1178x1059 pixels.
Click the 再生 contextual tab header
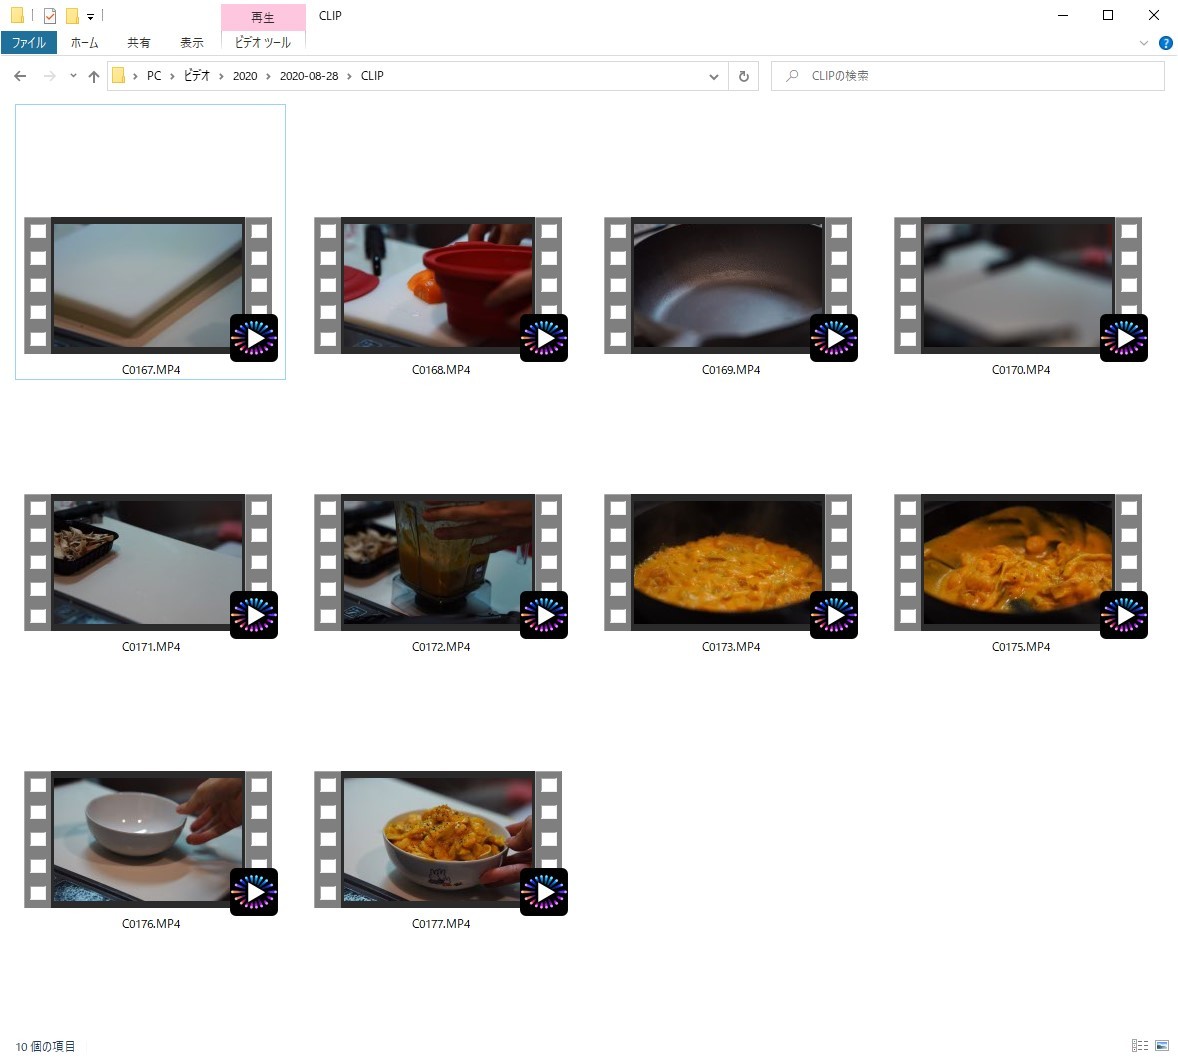[x=263, y=17]
